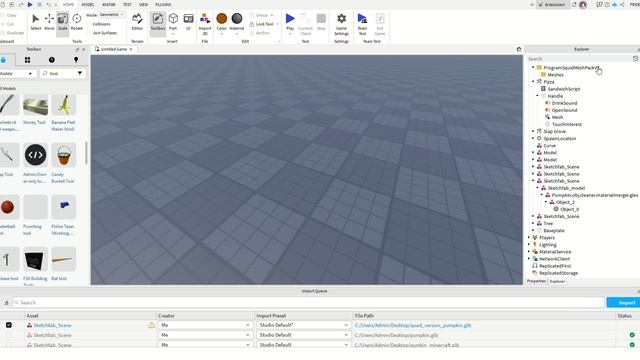Click the add-file icon beside Import Queue search
Image resolution: width=640 pixels, height=360 pixels.
(x=7, y=303)
